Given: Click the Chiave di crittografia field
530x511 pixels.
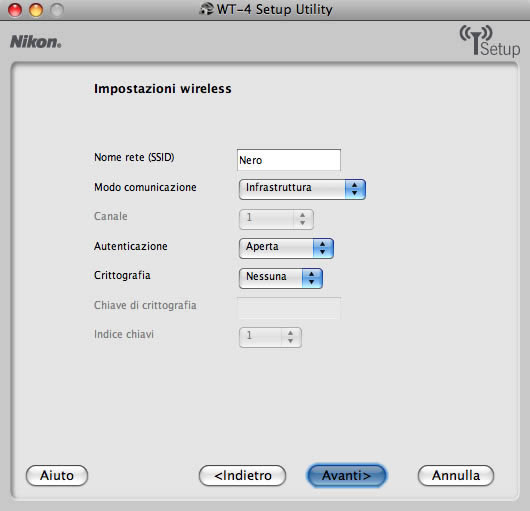Looking at the screenshot, I should (x=289, y=308).
